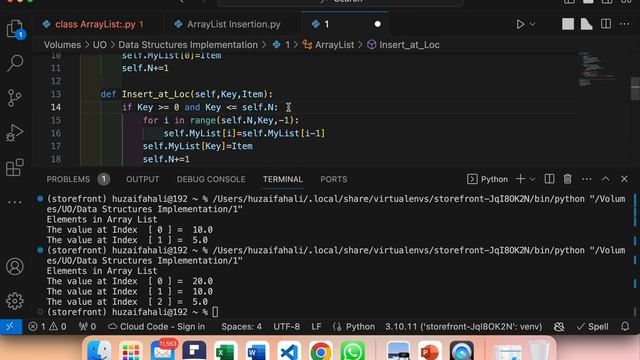Open notifications bell
The image size is (640, 360).
[x=625, y=327]
